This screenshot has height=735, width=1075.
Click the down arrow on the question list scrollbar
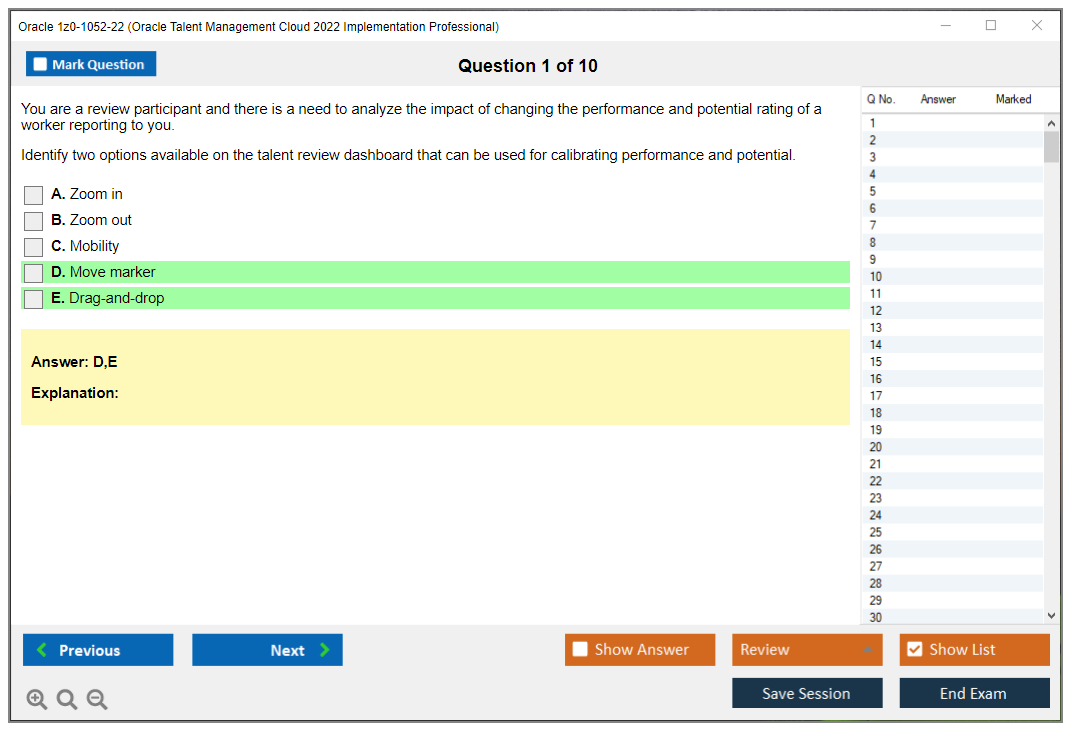1050,616
